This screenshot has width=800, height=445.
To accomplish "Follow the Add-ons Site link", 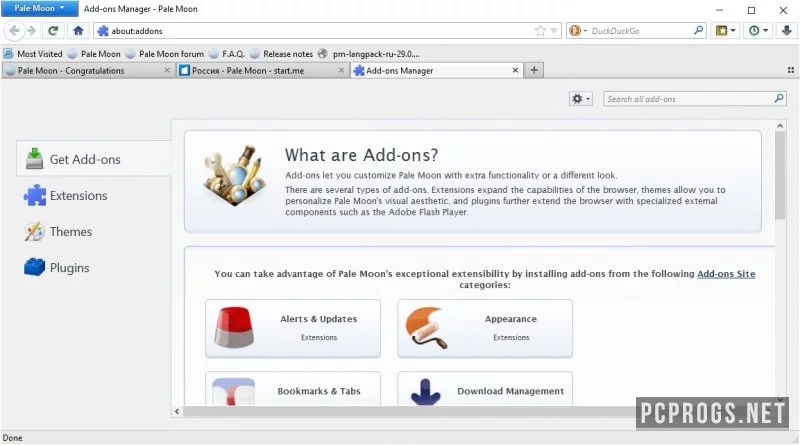I will click(726, 274).
